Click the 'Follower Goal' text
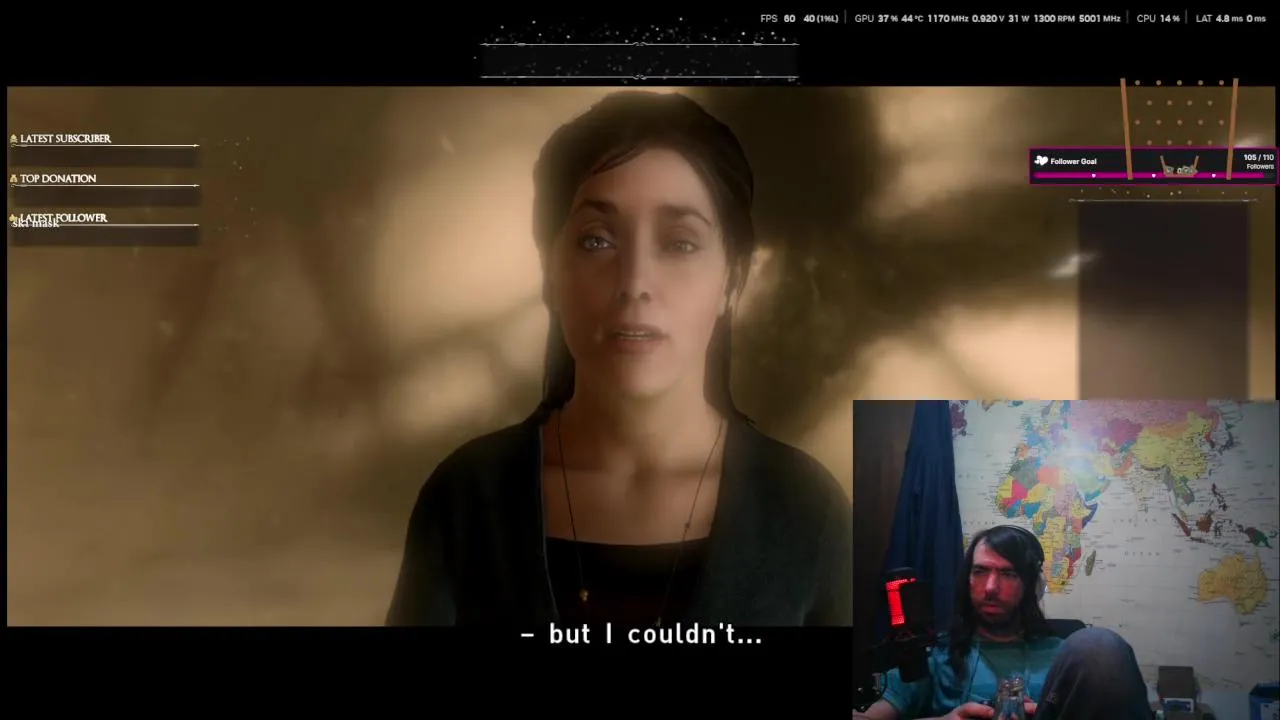The width and height of the screenshot is (1280, 720). pos(1073,161)
